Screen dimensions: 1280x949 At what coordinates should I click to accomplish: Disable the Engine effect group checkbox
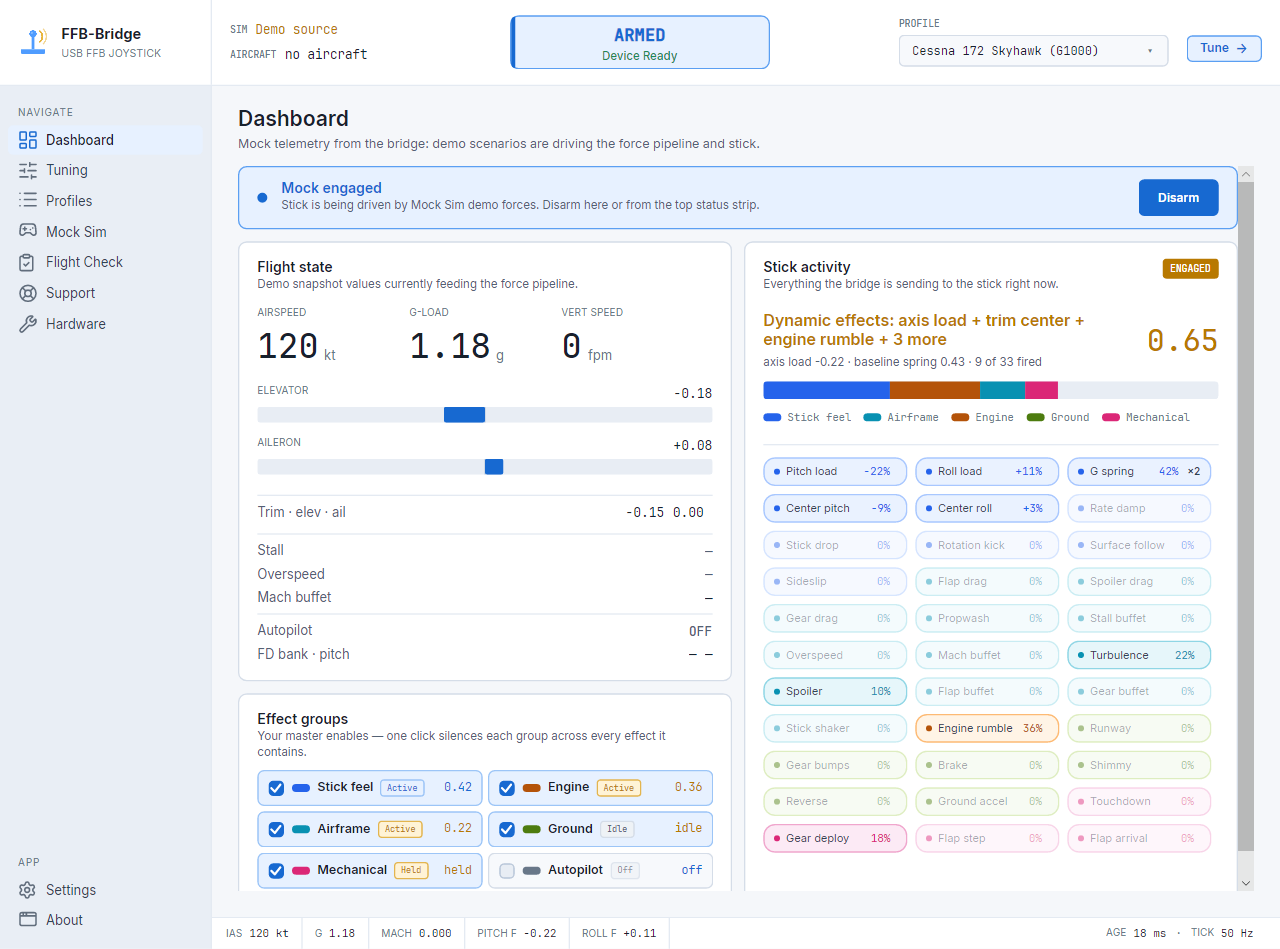tap(507, 788)
